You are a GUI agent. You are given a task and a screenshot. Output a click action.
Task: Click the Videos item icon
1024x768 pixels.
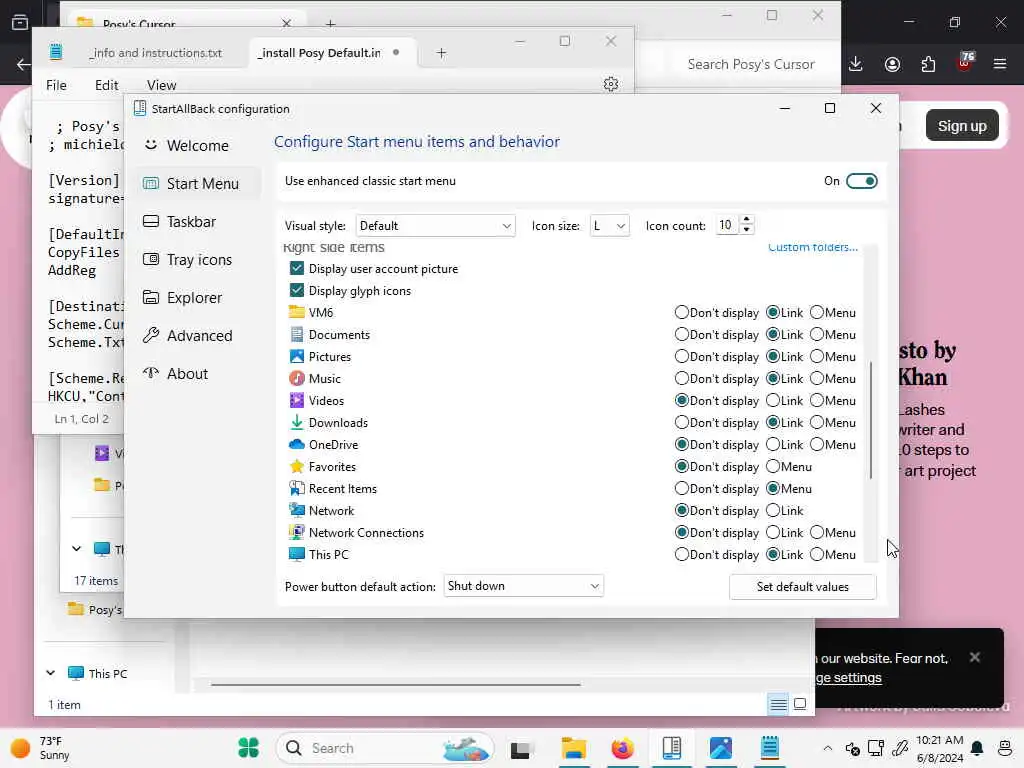click(296, 400)
